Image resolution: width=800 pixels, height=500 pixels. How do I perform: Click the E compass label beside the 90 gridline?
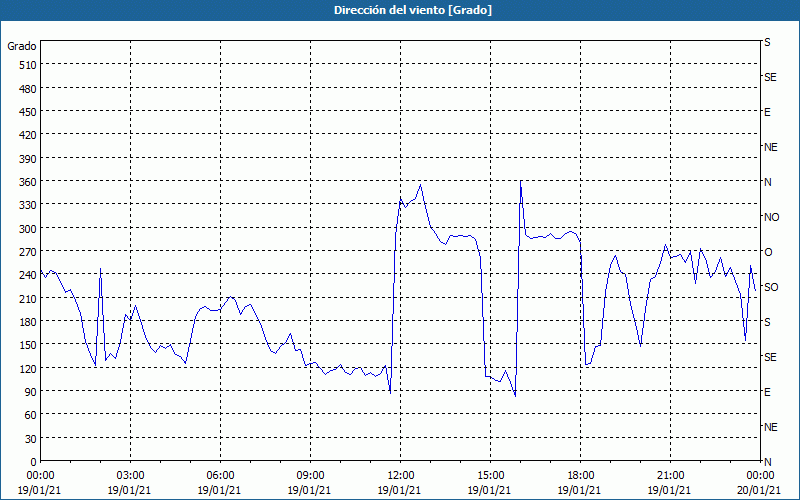tap(767, 392)
